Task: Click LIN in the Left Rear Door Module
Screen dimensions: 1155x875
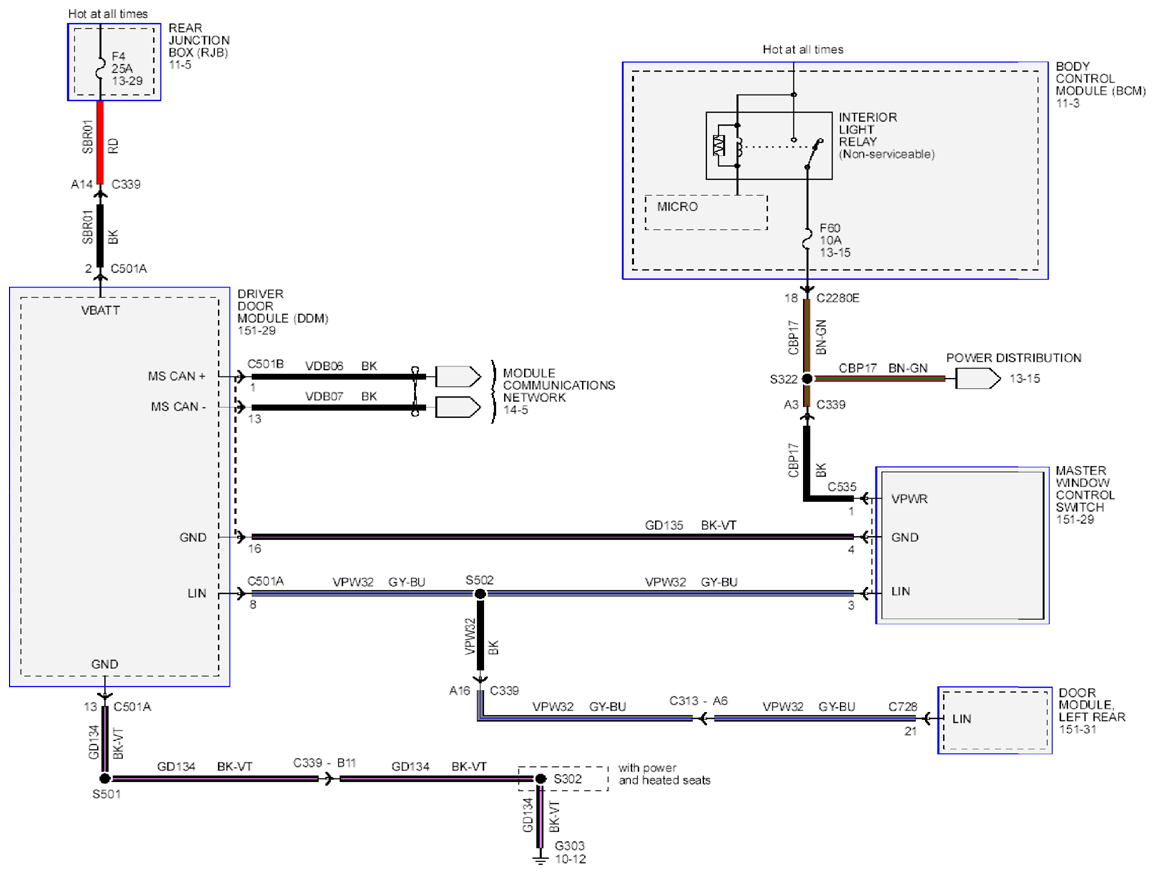Action: coord(961,719)
